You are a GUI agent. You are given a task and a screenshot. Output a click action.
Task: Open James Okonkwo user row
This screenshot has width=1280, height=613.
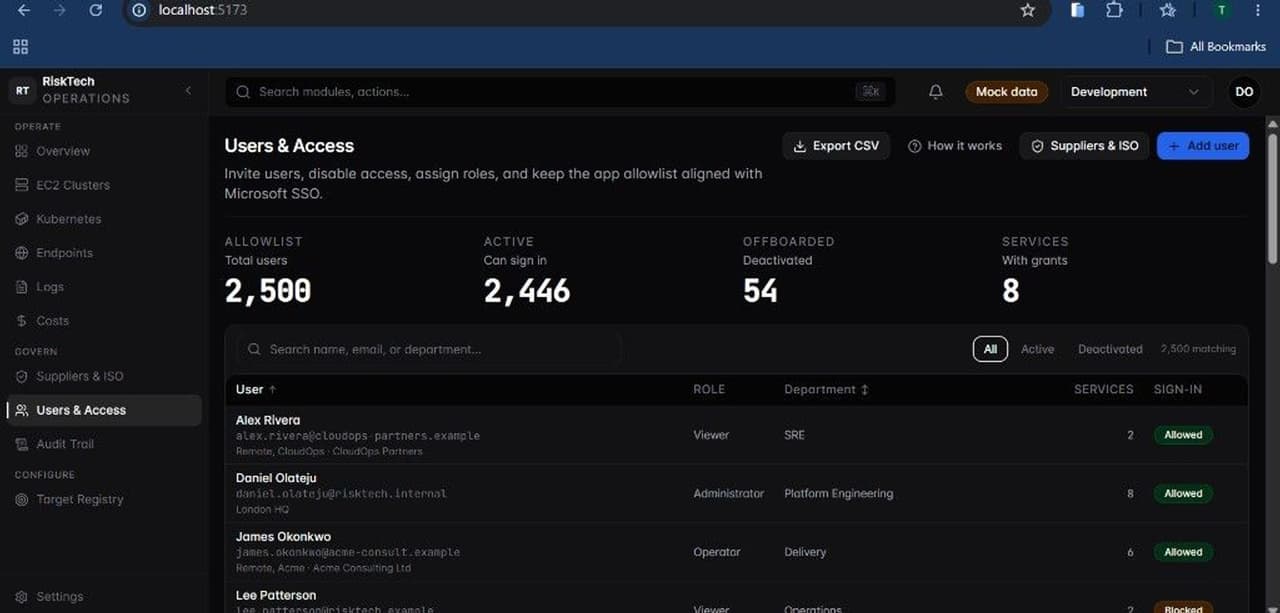tap(737, 552)
